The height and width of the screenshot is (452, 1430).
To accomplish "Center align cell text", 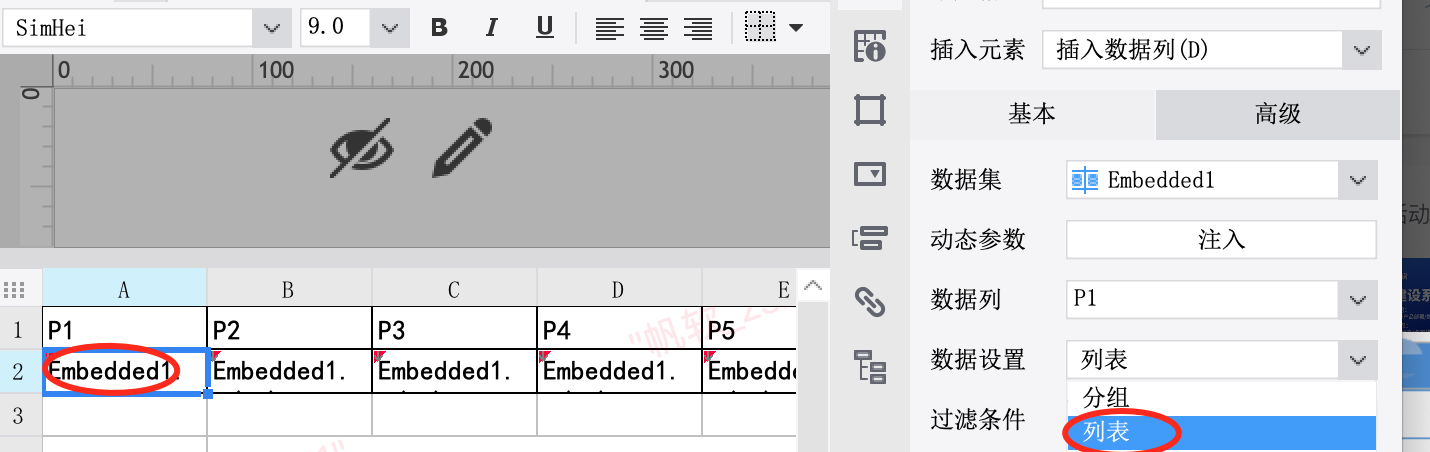I will click(654, 28).
